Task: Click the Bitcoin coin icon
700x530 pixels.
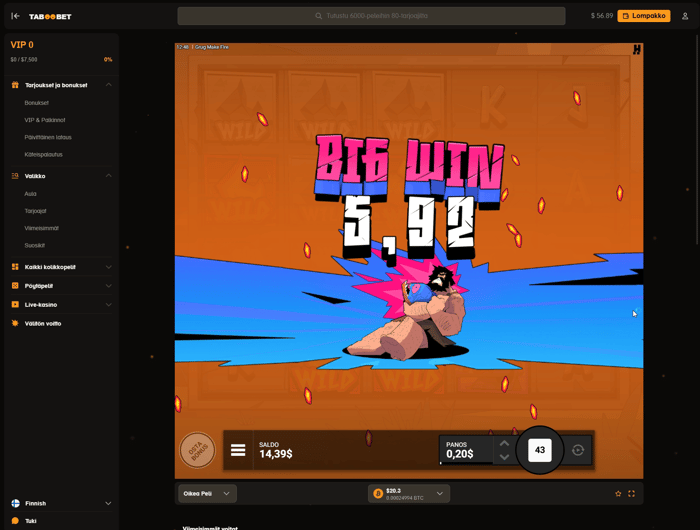Action: [x=378, y=494]
